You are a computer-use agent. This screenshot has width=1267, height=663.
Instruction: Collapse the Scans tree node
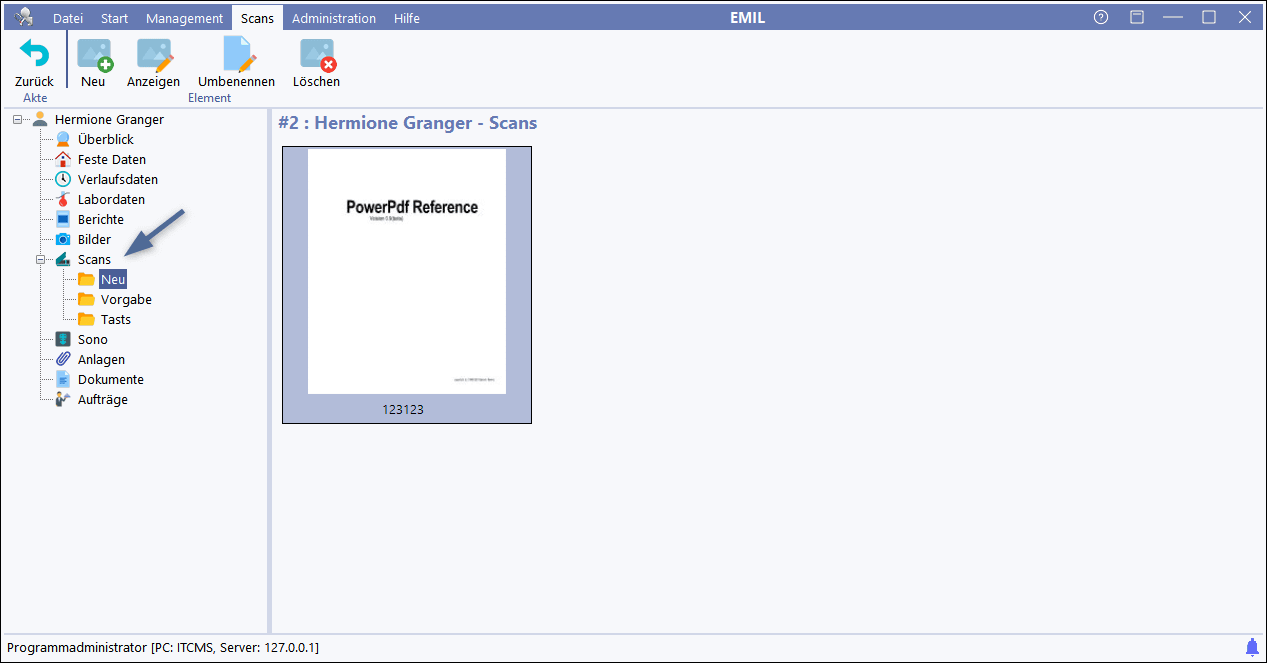[41, 259]
